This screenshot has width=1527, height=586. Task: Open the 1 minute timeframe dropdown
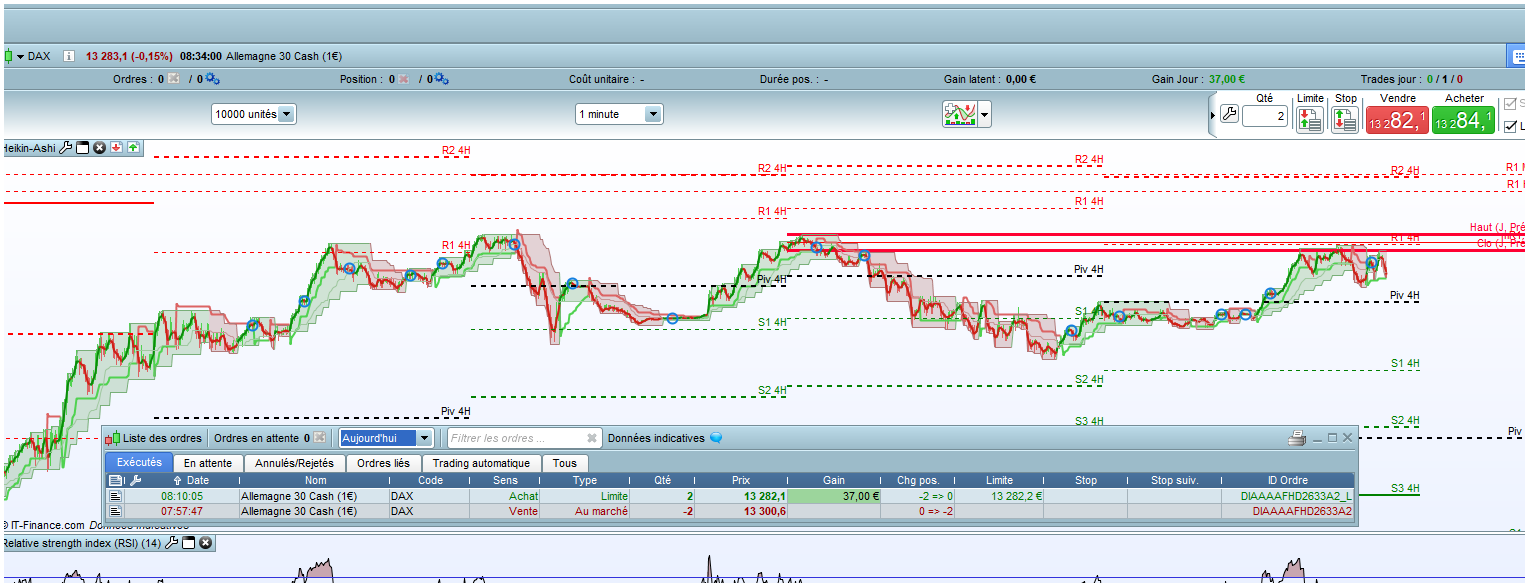[x=619, y=114]
